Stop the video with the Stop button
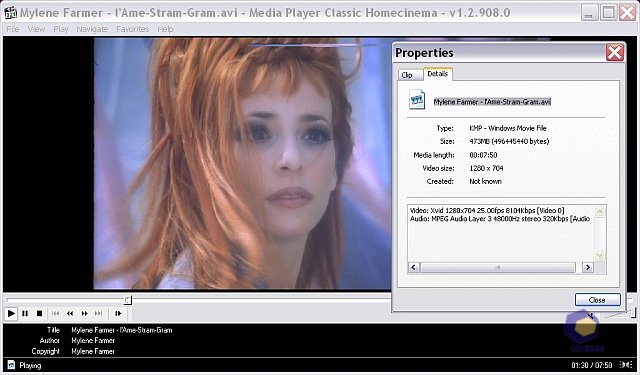Image resolution: width=640 pixels, height=375 pixels. pyautogui.click(x=39, y=313)
